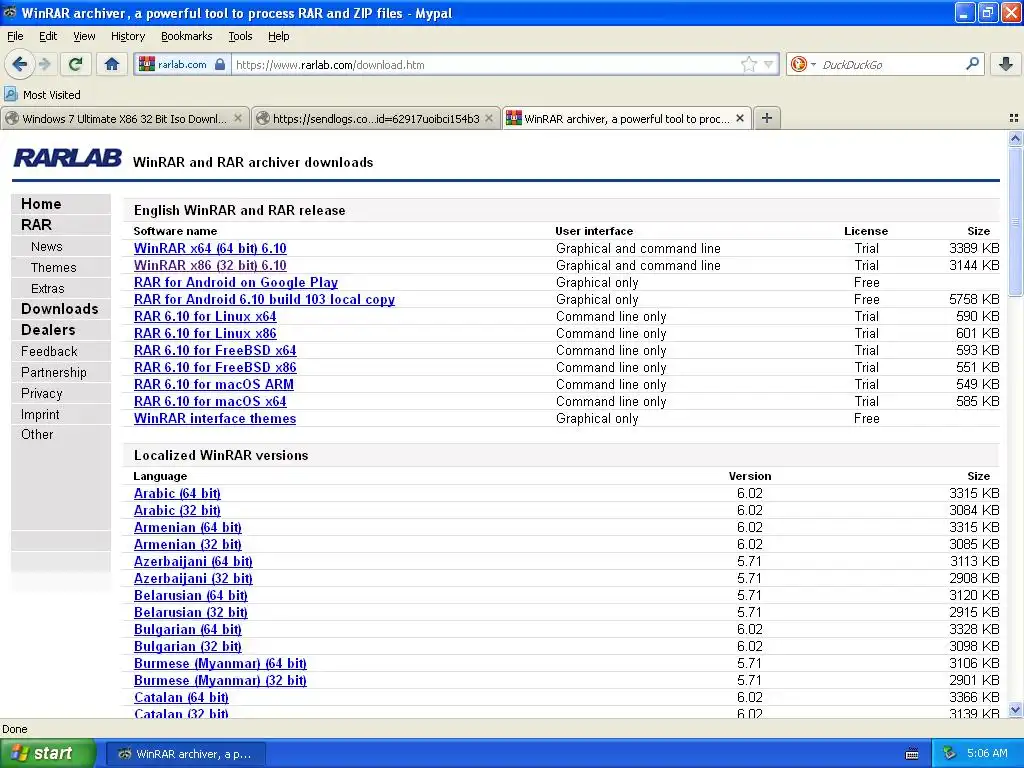Open News in the sidebar
This screenshot has height=768, width=1024.
tap(46, 246)
